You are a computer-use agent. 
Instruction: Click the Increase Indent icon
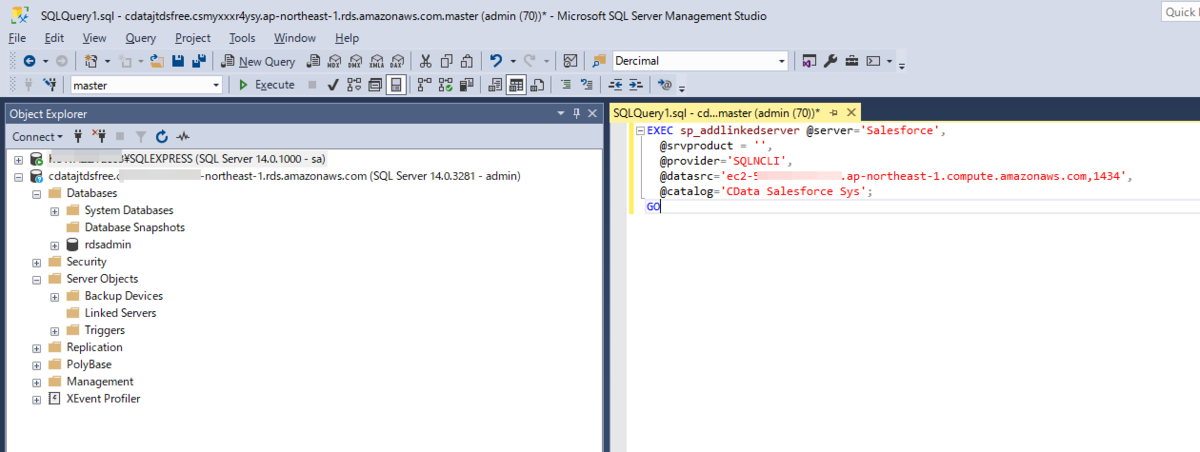pyautogui.click(x=636, y=85)
